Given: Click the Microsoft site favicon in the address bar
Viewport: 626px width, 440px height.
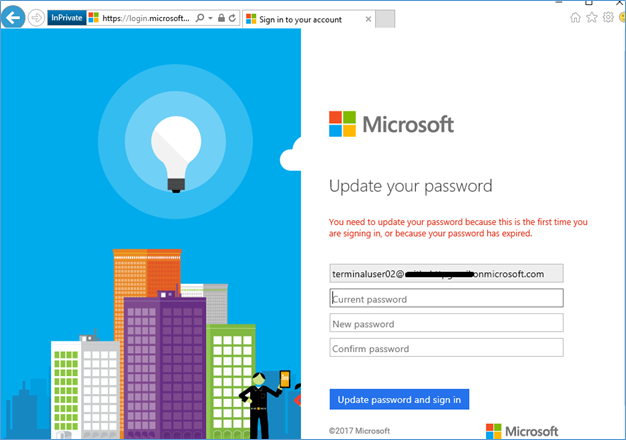Looking at the screenshot, I should pyautogui.click(x=93, y=18).
